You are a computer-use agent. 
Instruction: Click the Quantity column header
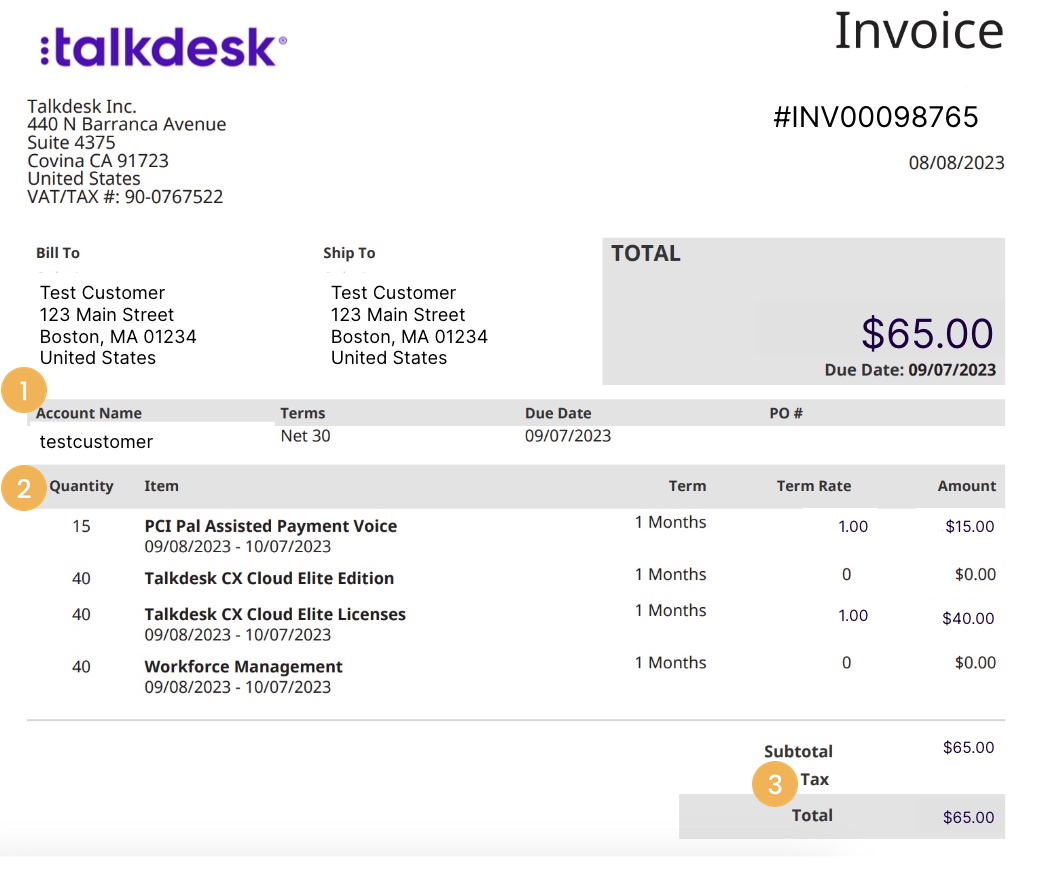click(x=82, y=487)
